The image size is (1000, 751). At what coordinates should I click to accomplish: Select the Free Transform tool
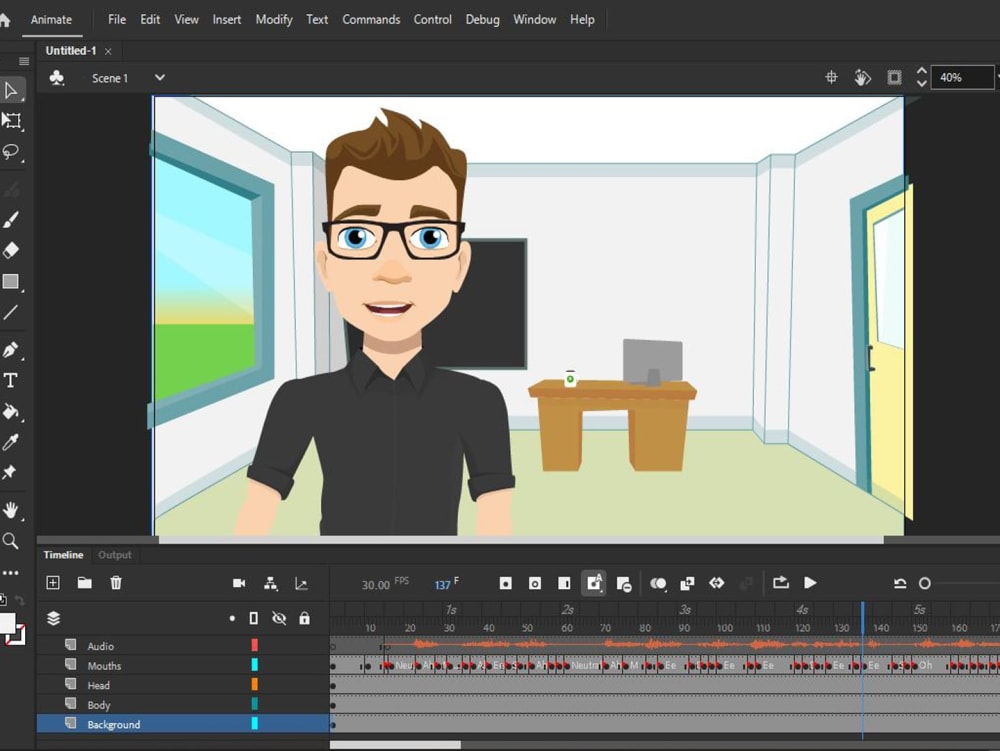(x=11, y=120)
